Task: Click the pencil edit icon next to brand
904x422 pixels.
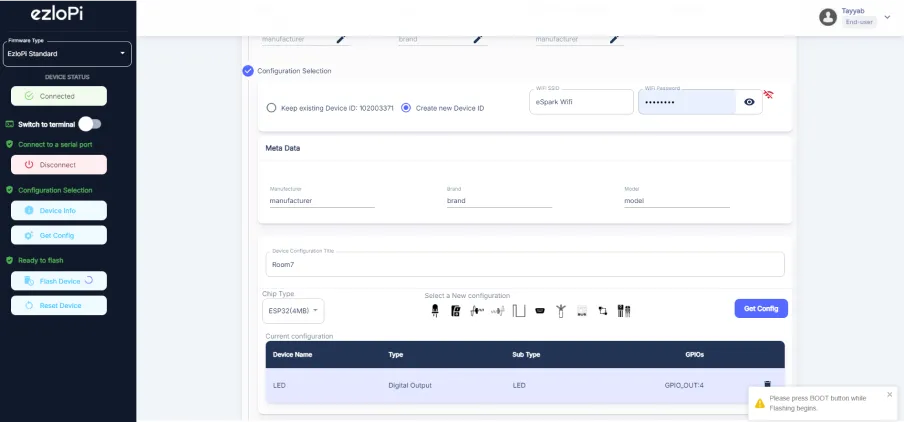Action: 477,39
